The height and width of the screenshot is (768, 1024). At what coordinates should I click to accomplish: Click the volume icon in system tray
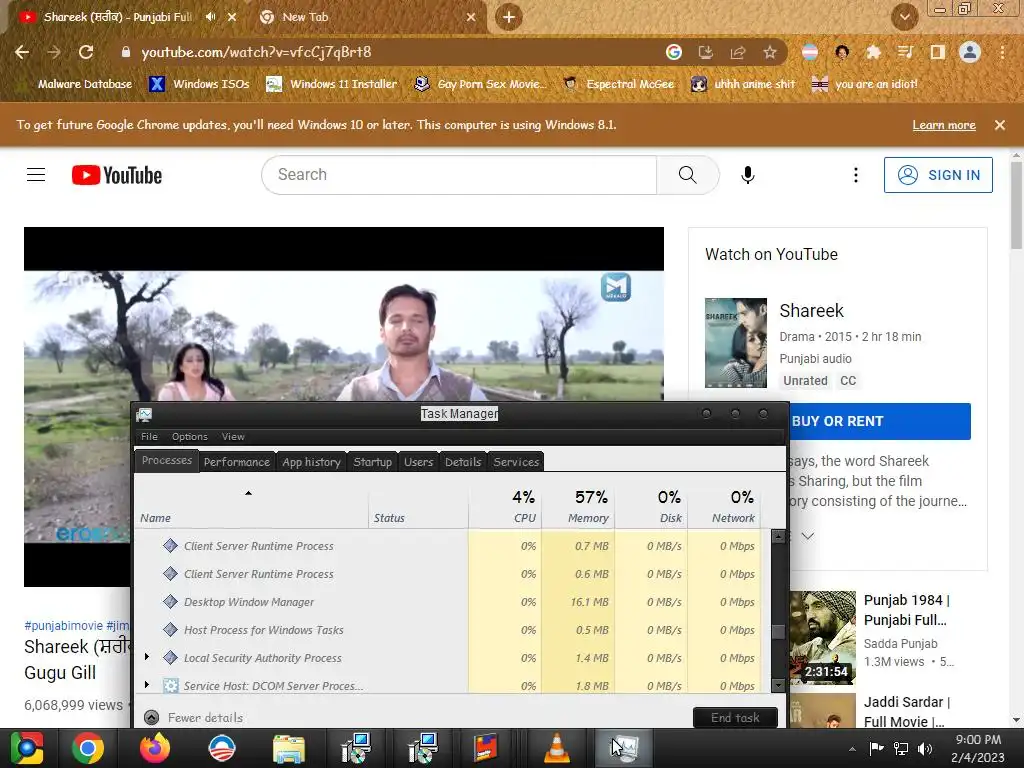(x=925, y=748)
